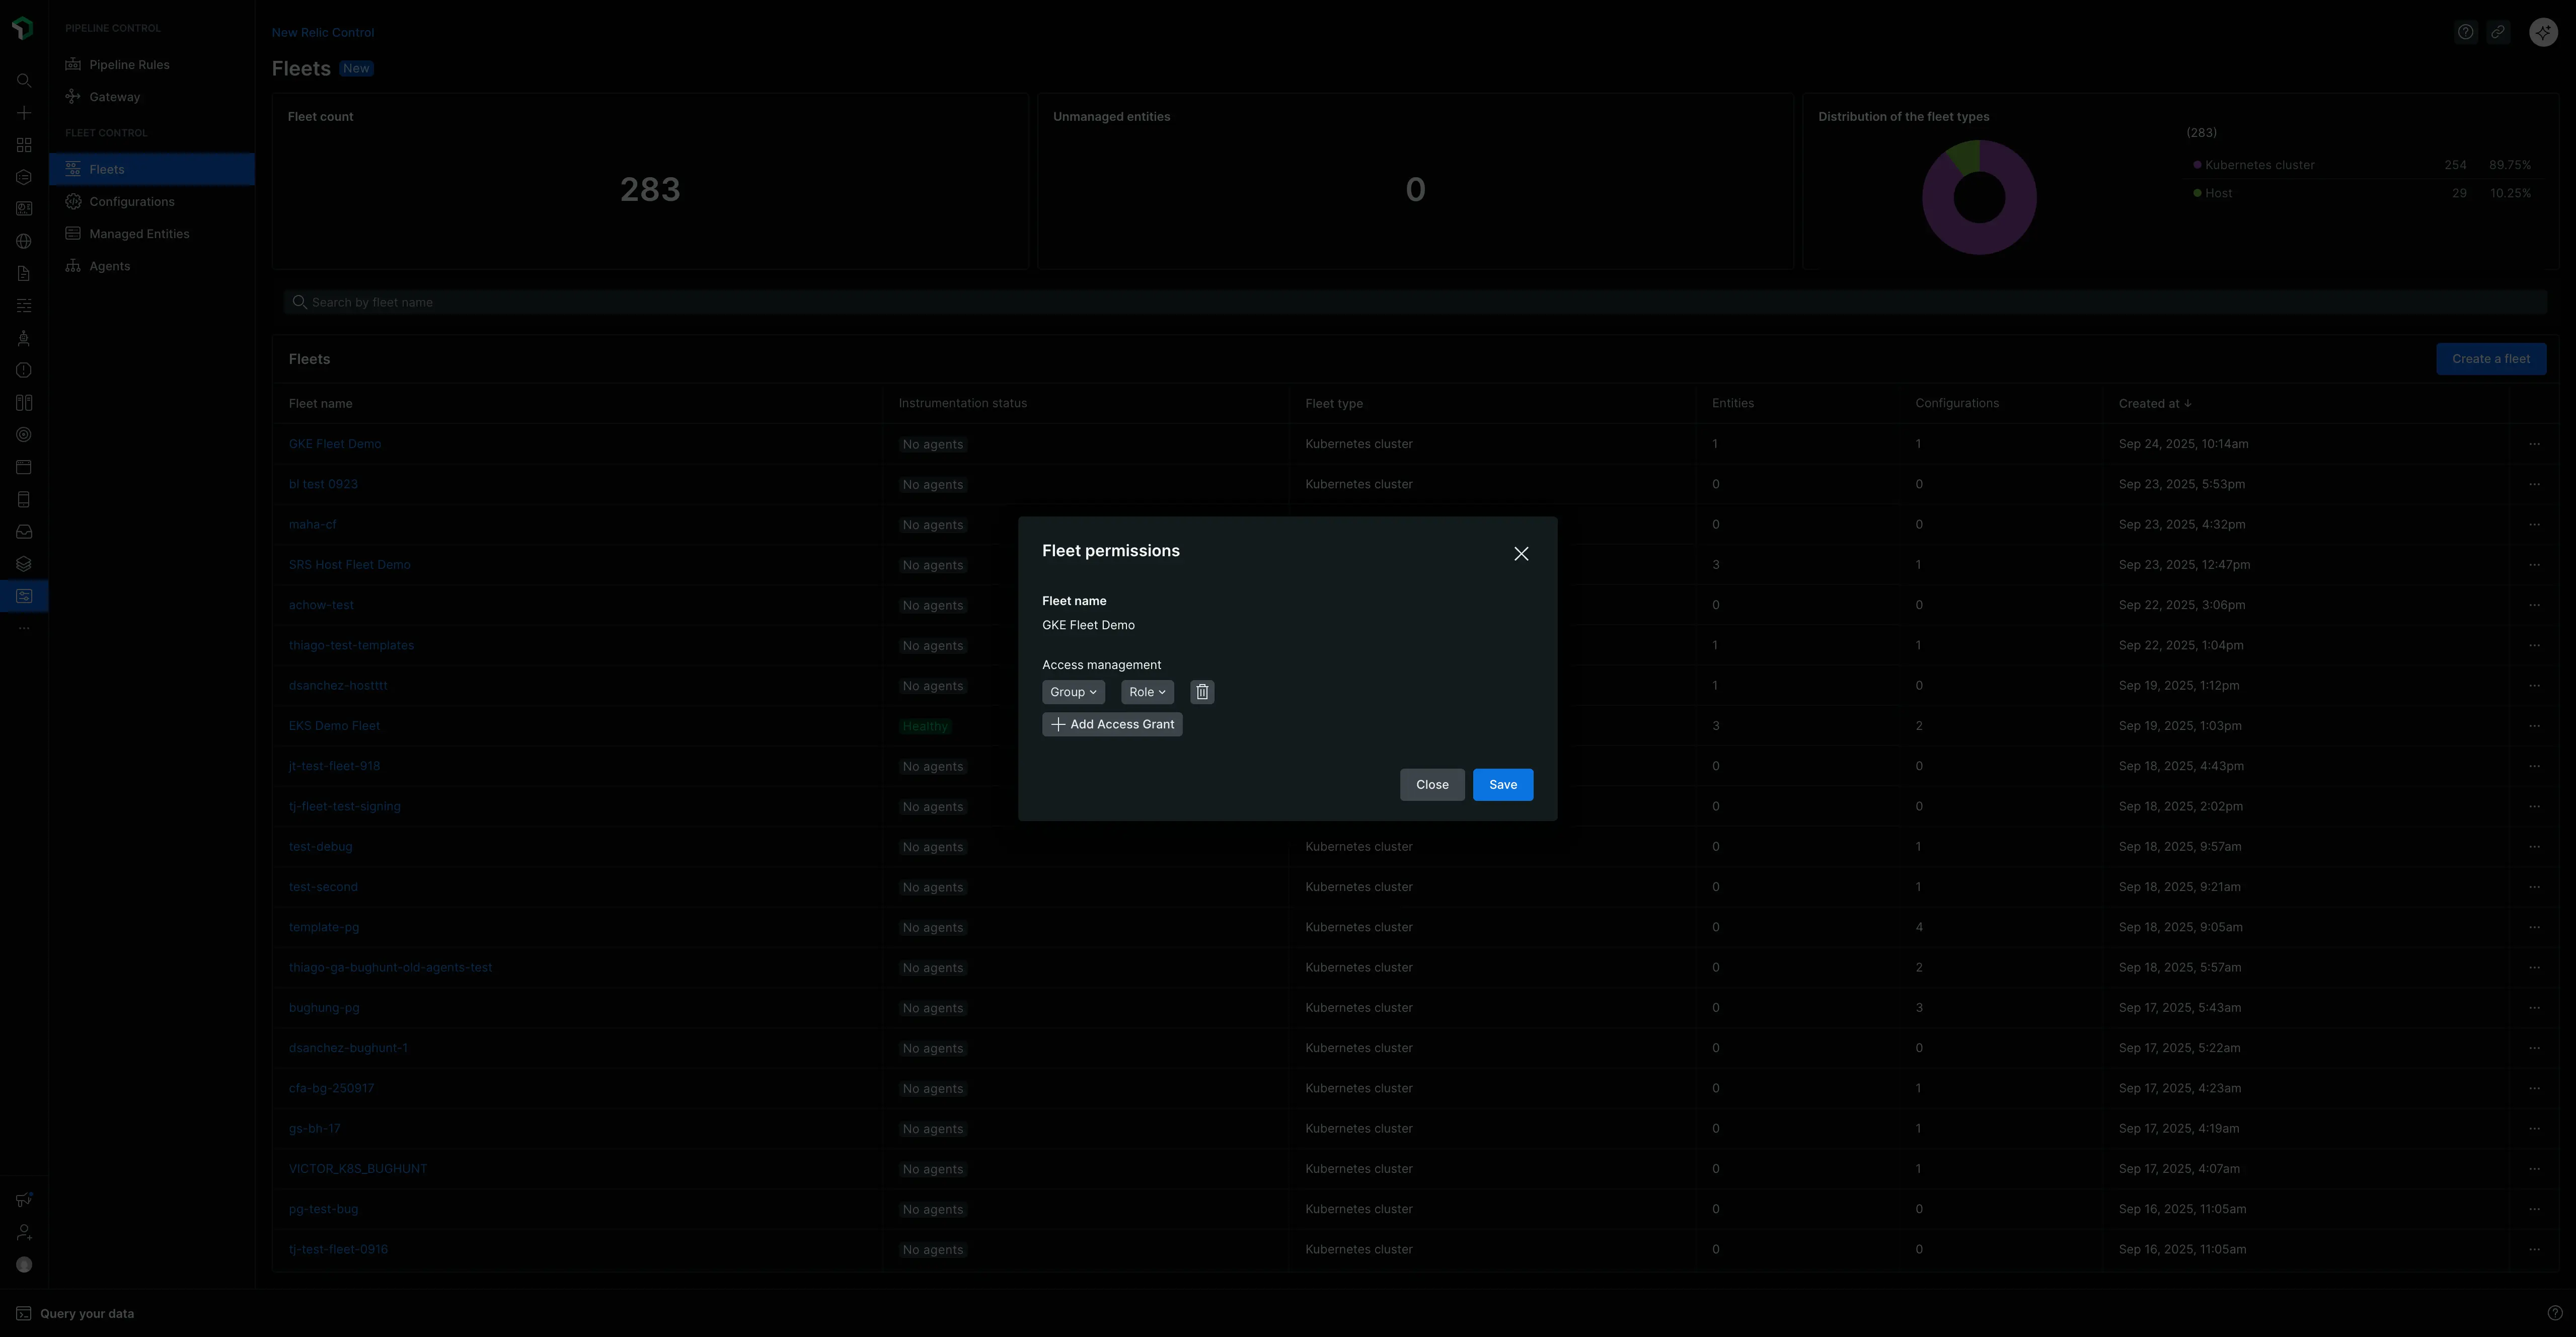Expand the Role dropdown in Fleet permissions
The width and height of the screenshot is (2576, 1337).
[x=1146, y=691]
